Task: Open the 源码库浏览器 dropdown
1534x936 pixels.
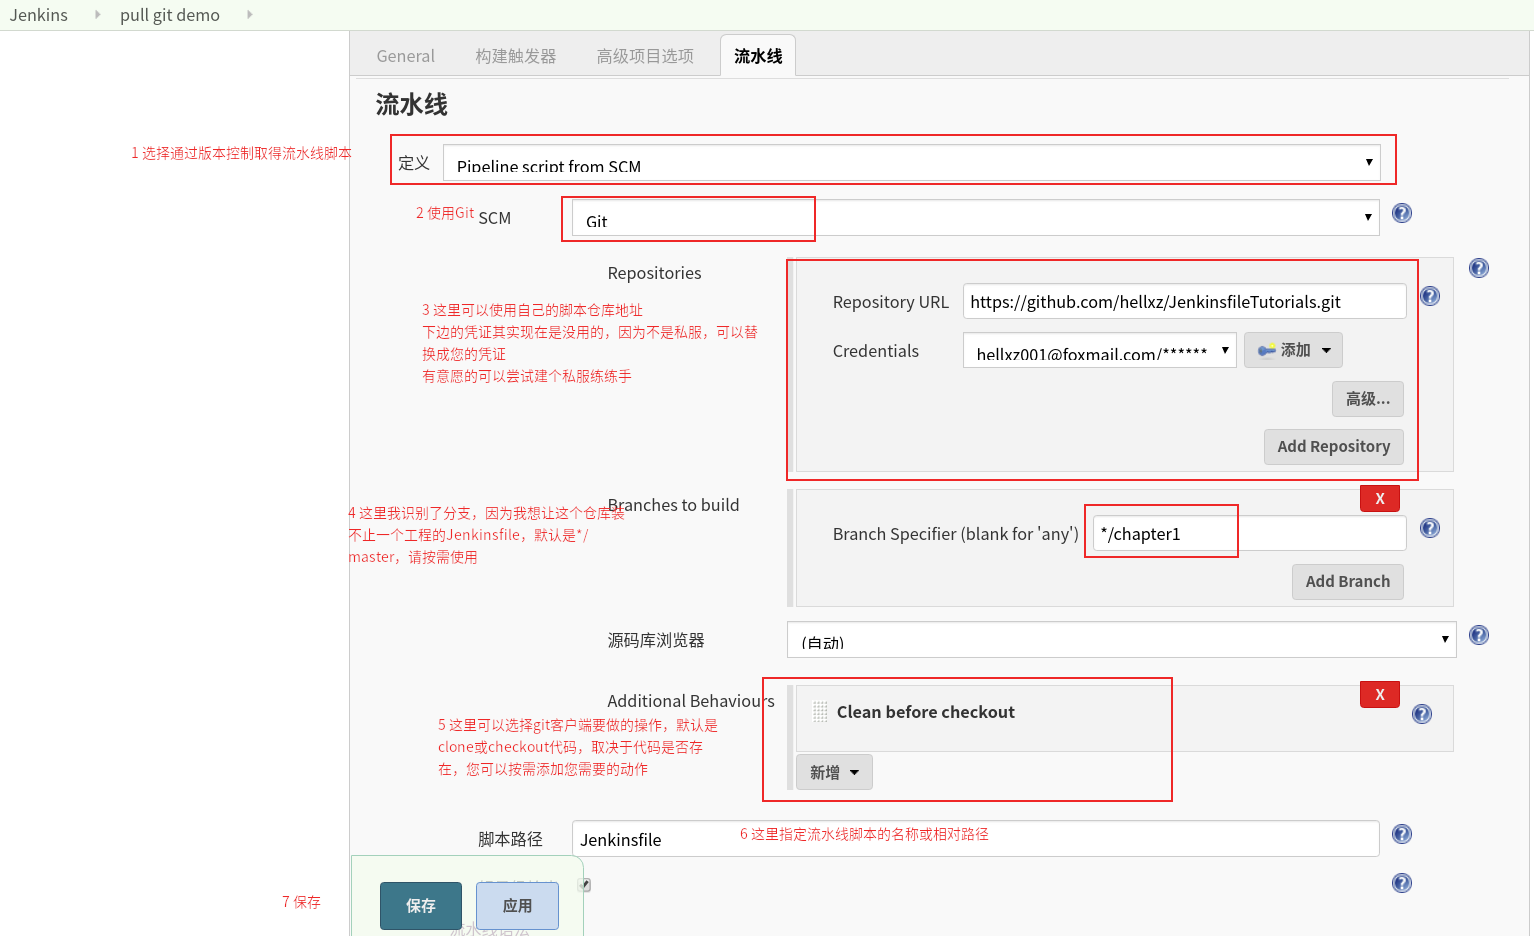Action: pyautogui.click(x=1122, y=640)
